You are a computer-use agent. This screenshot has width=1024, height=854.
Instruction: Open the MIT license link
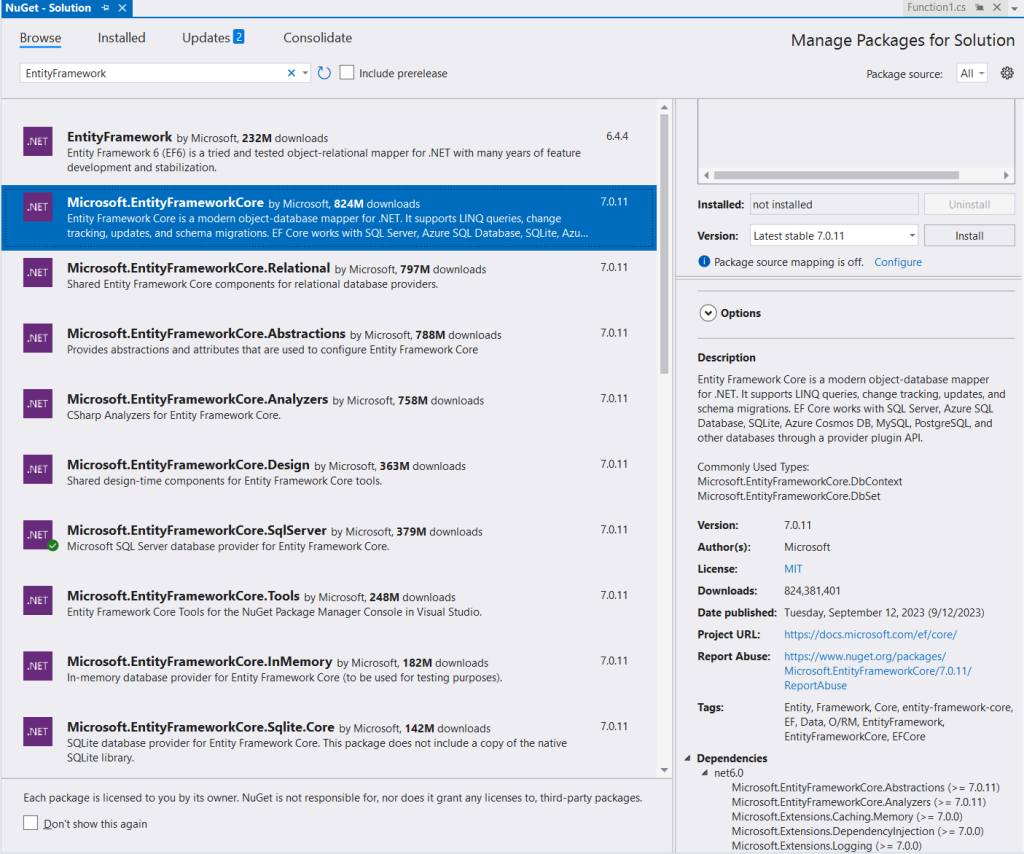click(793, 569)
